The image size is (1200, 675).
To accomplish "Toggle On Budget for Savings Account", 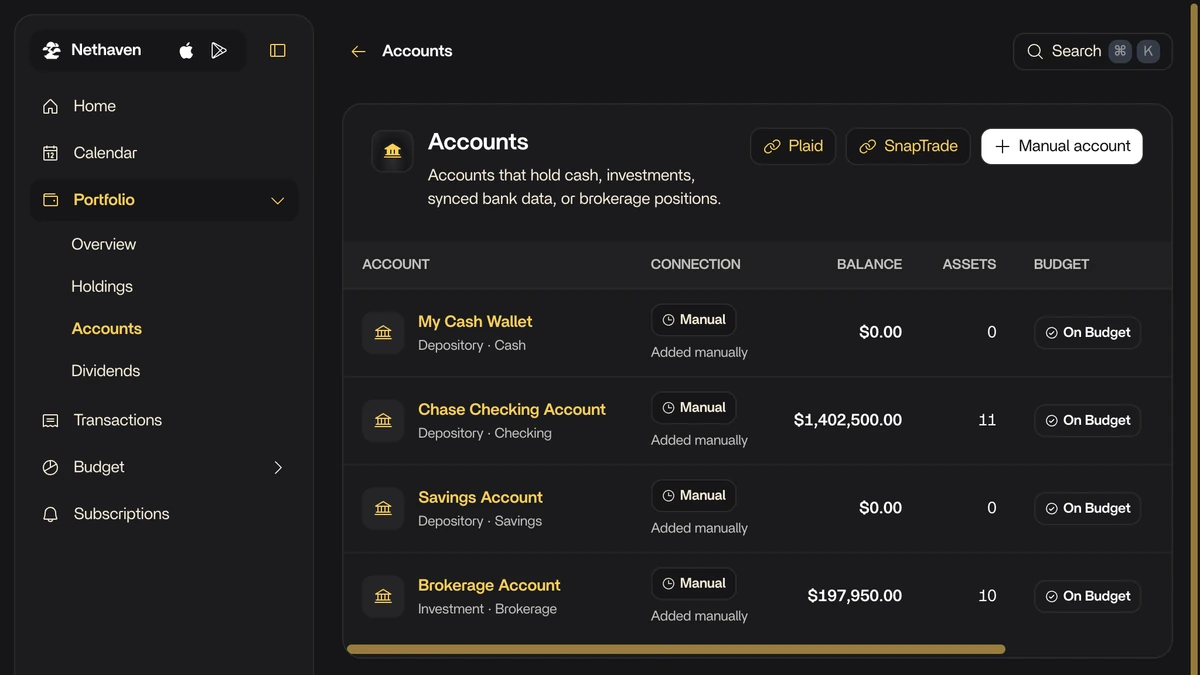I will point(1087,509).
